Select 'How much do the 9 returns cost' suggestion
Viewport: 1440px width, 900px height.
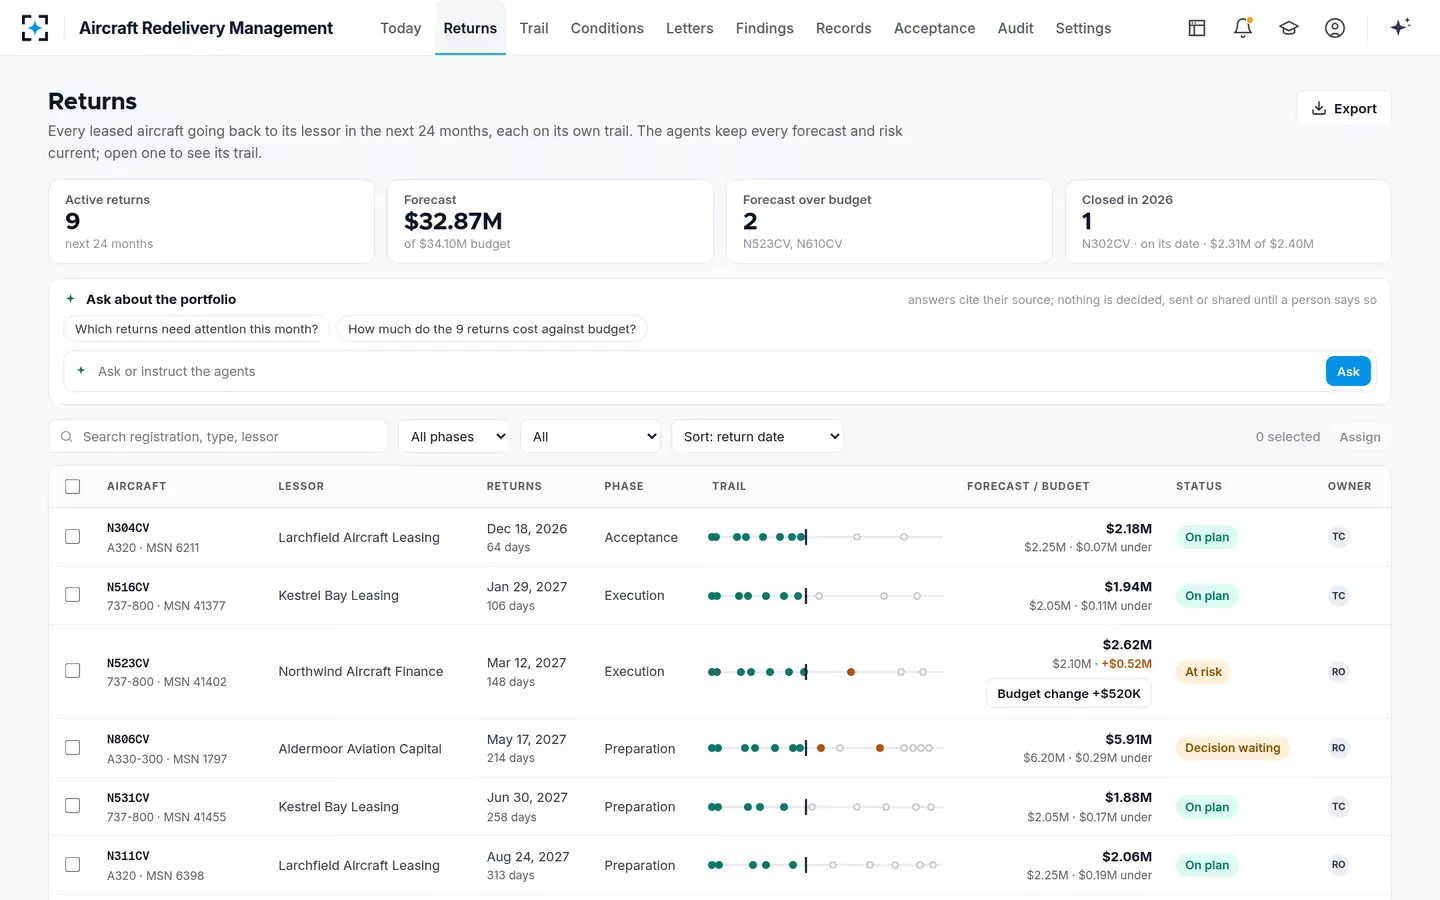click(x=492, y=329)
